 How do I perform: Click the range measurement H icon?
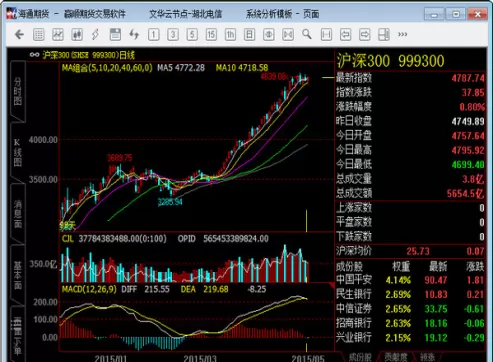pos(326,34)
